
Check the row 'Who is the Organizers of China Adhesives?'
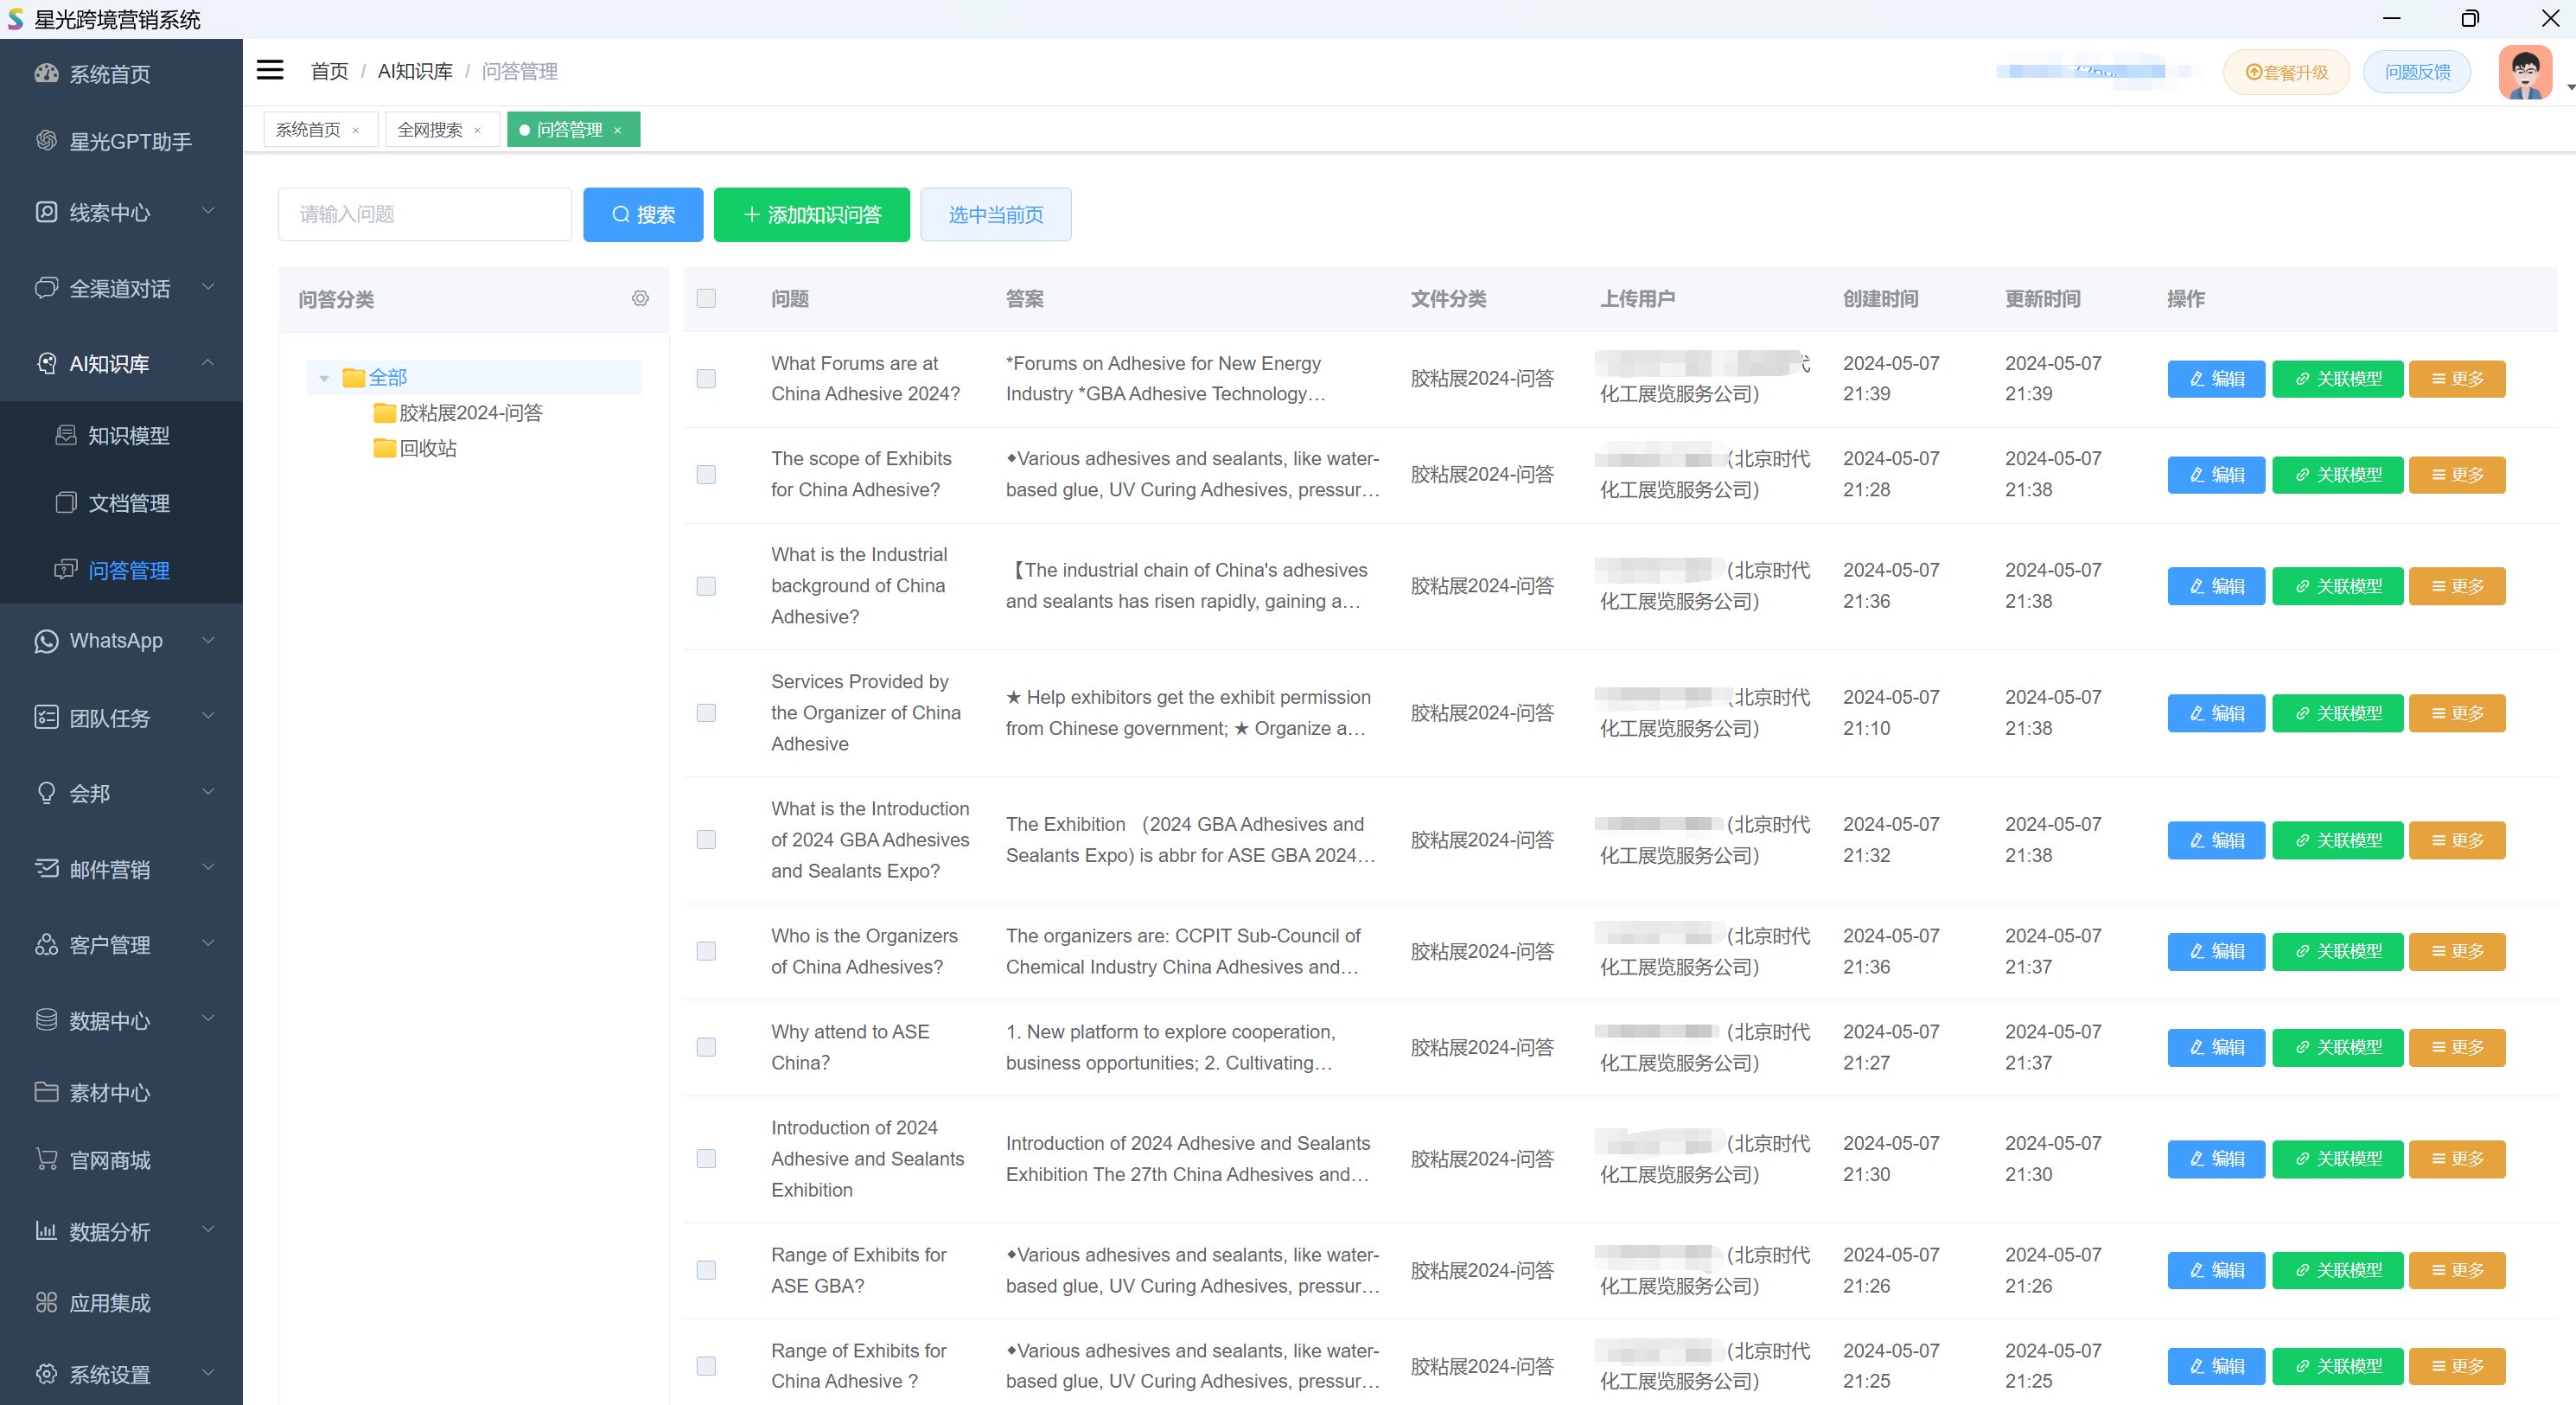(x=706, y=951)
